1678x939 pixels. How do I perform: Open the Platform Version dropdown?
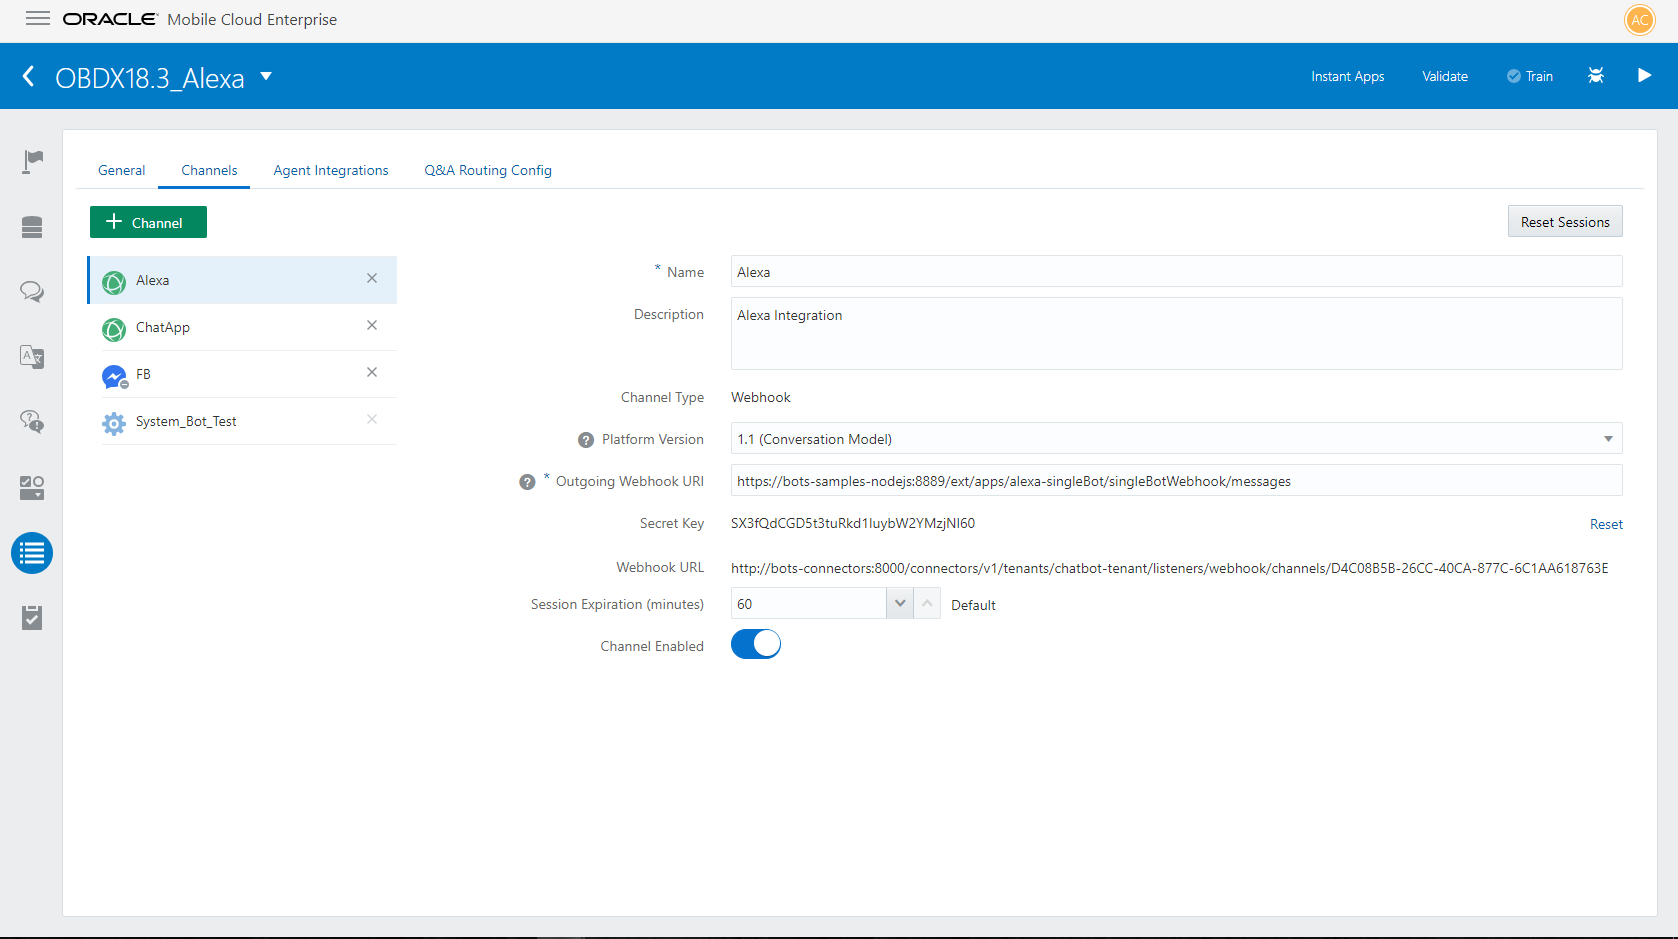click(x=1176, y=439)
